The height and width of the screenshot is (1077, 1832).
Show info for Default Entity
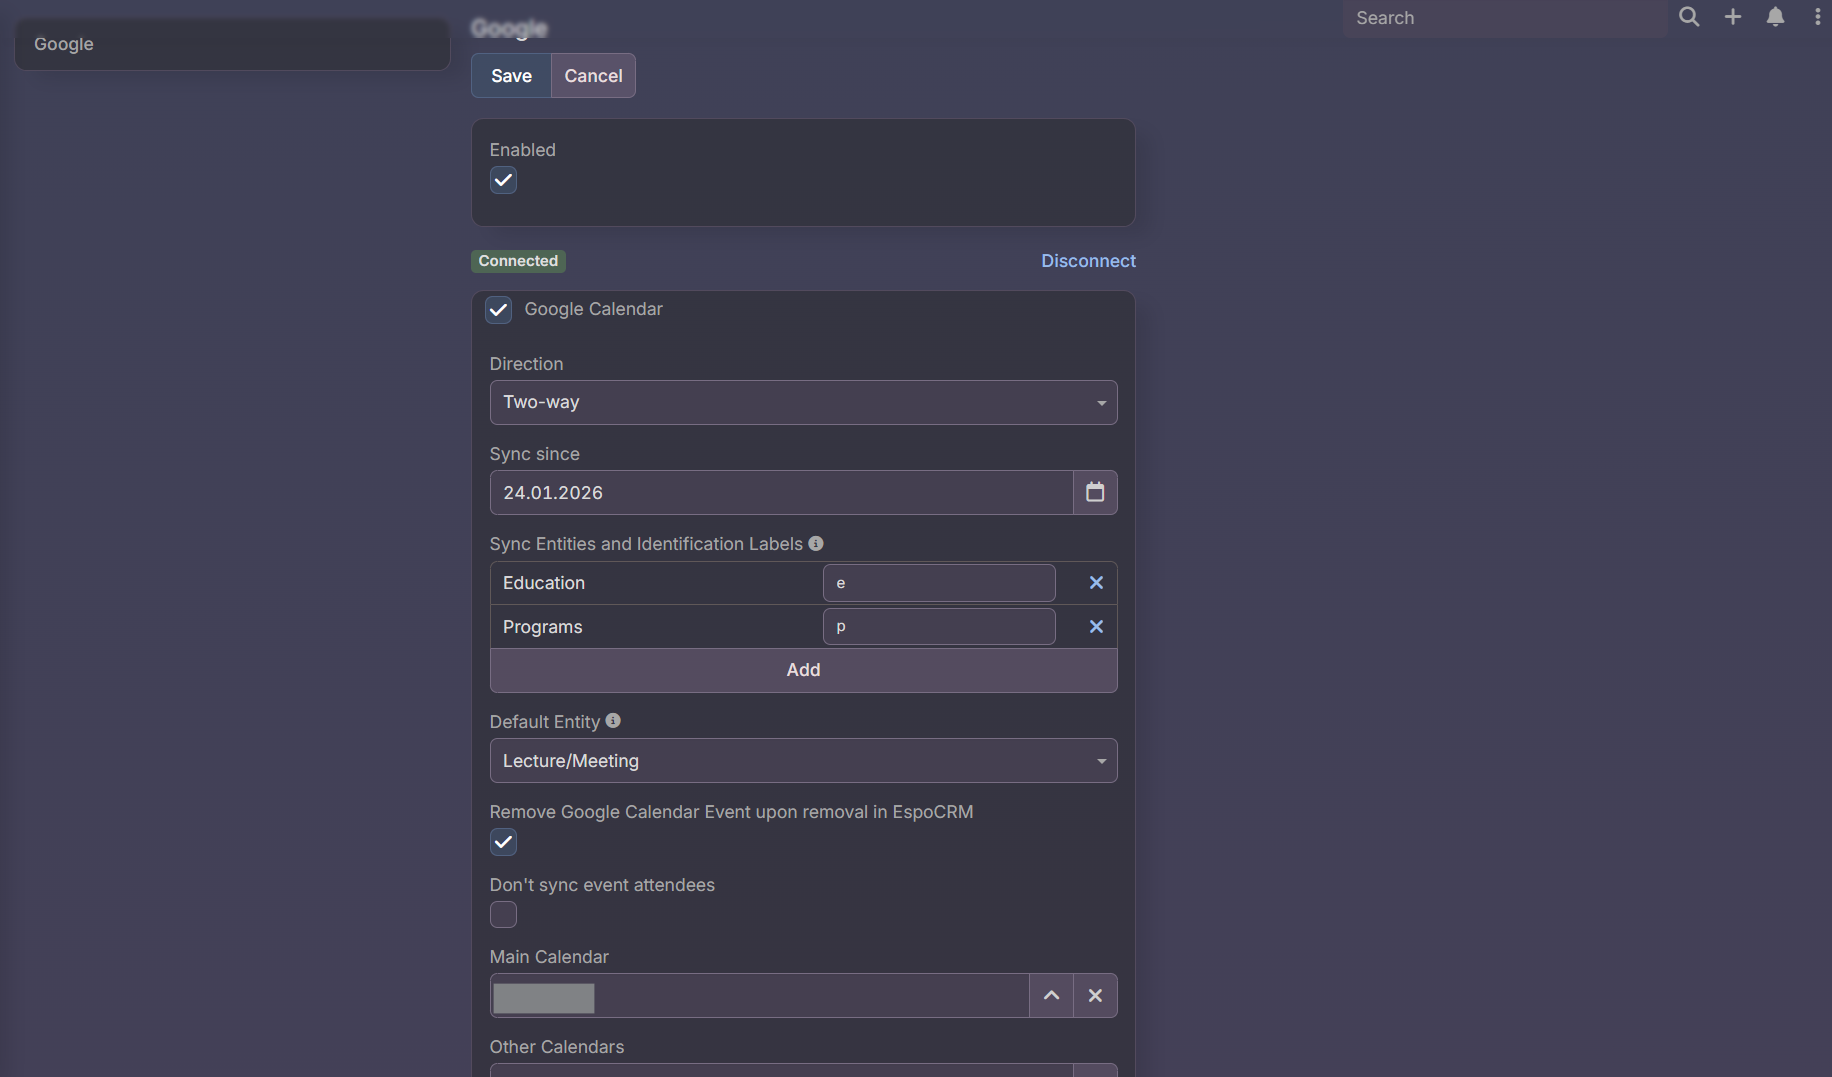point(613,720)
